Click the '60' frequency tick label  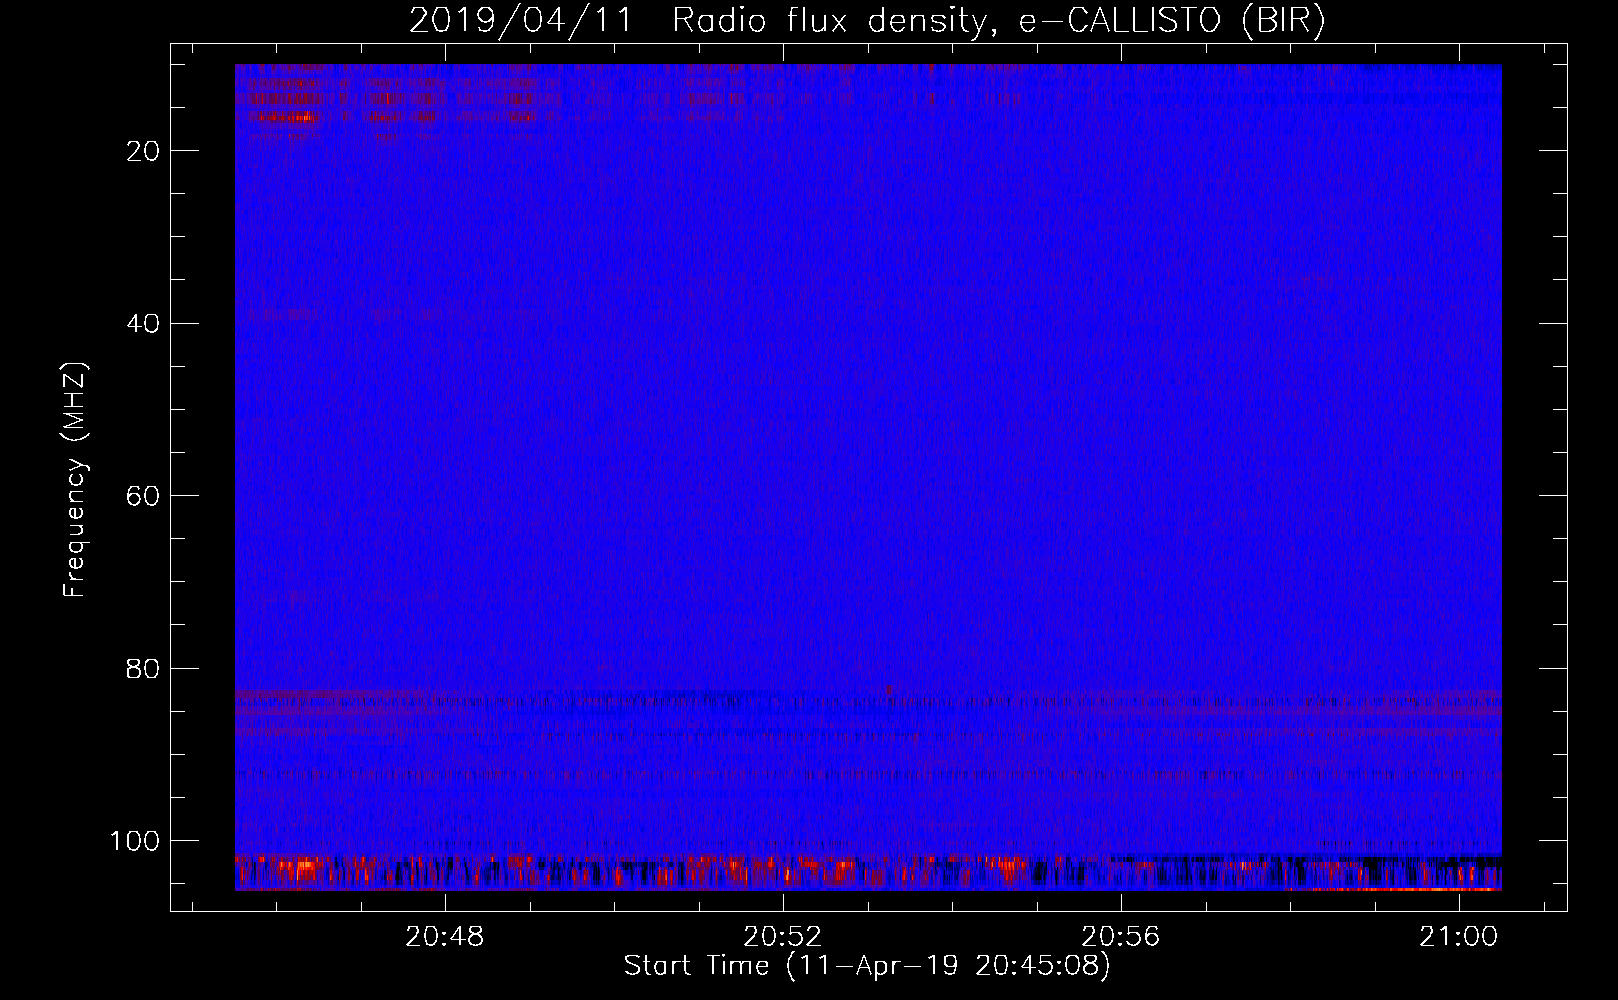tap(143, 496)
